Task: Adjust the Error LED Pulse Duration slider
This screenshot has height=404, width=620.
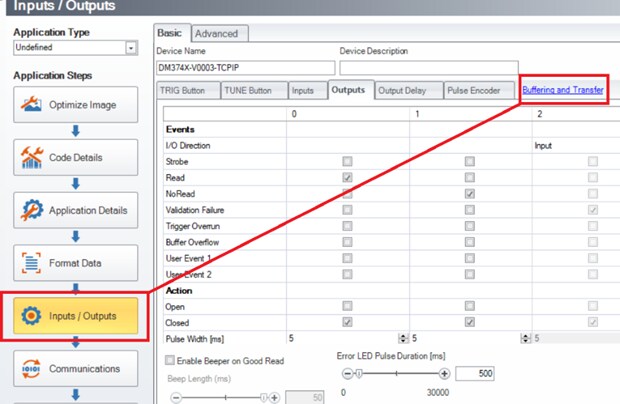Action: tap(358, 373)
